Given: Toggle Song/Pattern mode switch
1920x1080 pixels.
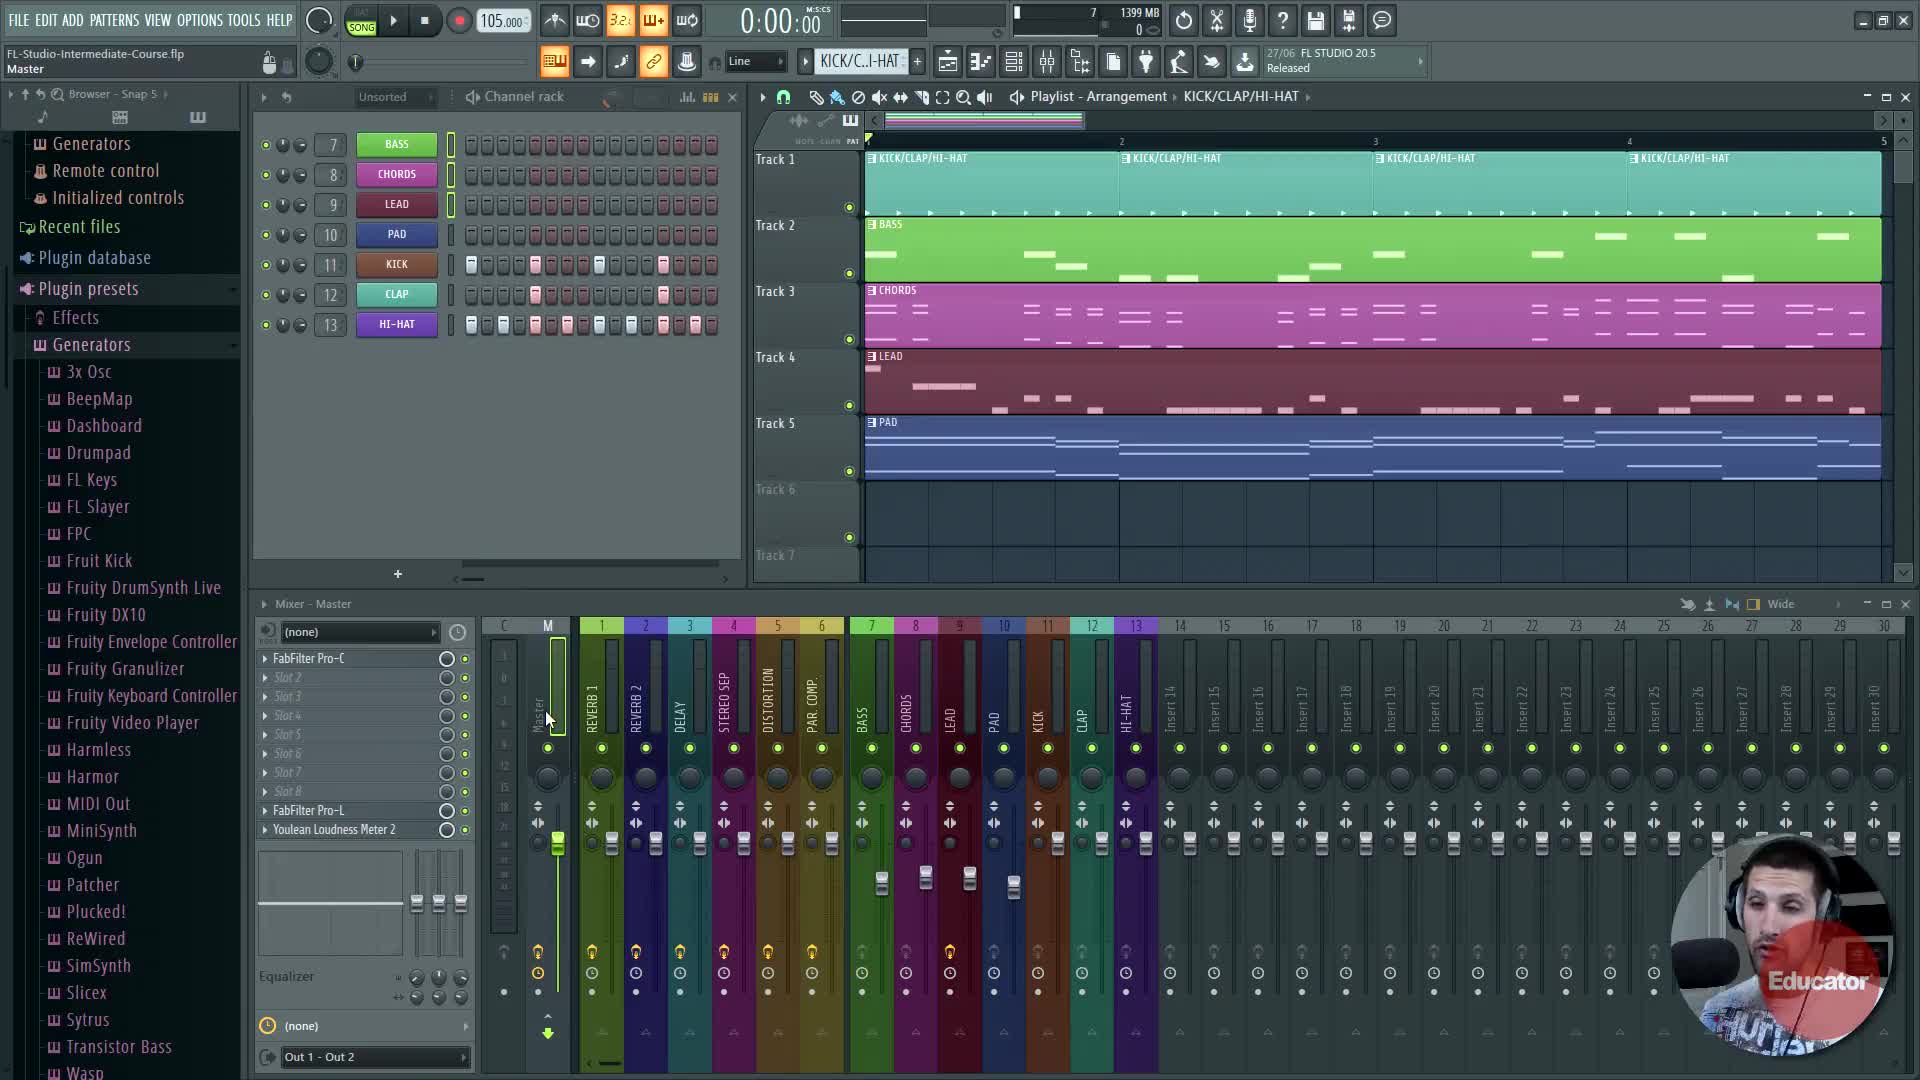Looking at the screenshot, I should [x=361, y=21].
